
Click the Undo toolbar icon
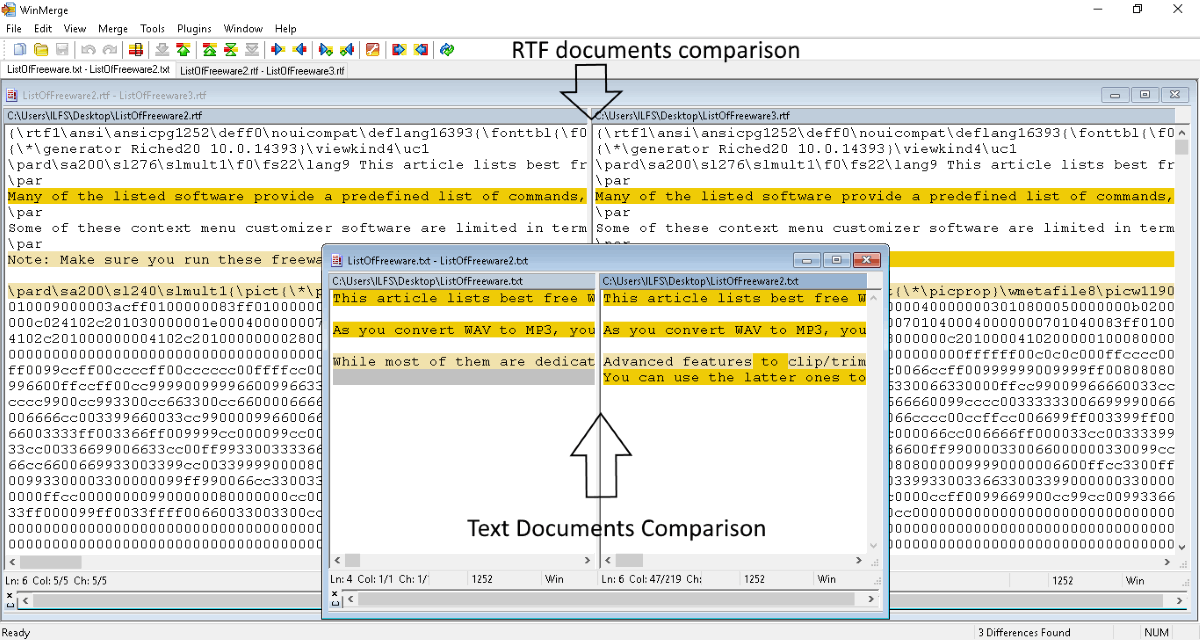(89, 49)
